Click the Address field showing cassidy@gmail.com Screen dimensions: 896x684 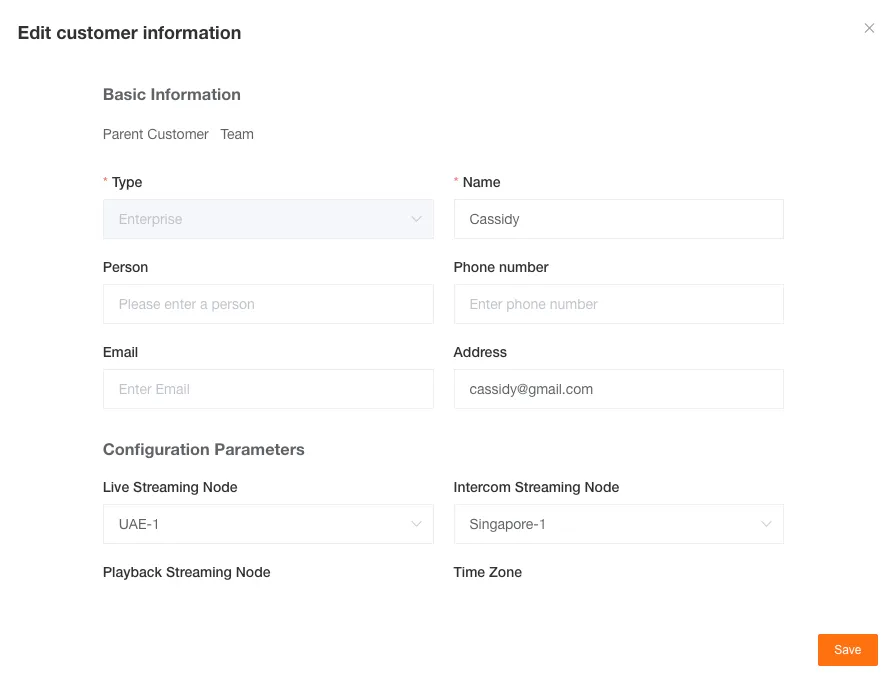(618, 389)
